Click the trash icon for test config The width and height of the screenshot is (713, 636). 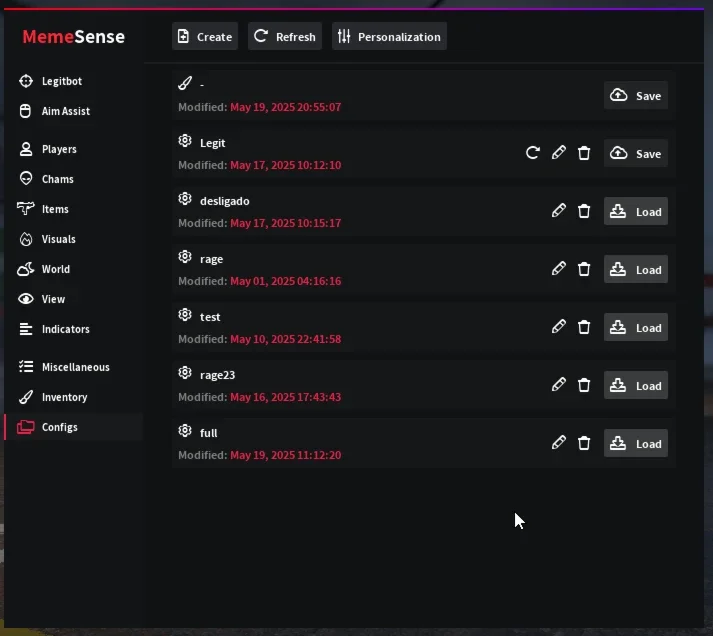click(x=584, y=327)
